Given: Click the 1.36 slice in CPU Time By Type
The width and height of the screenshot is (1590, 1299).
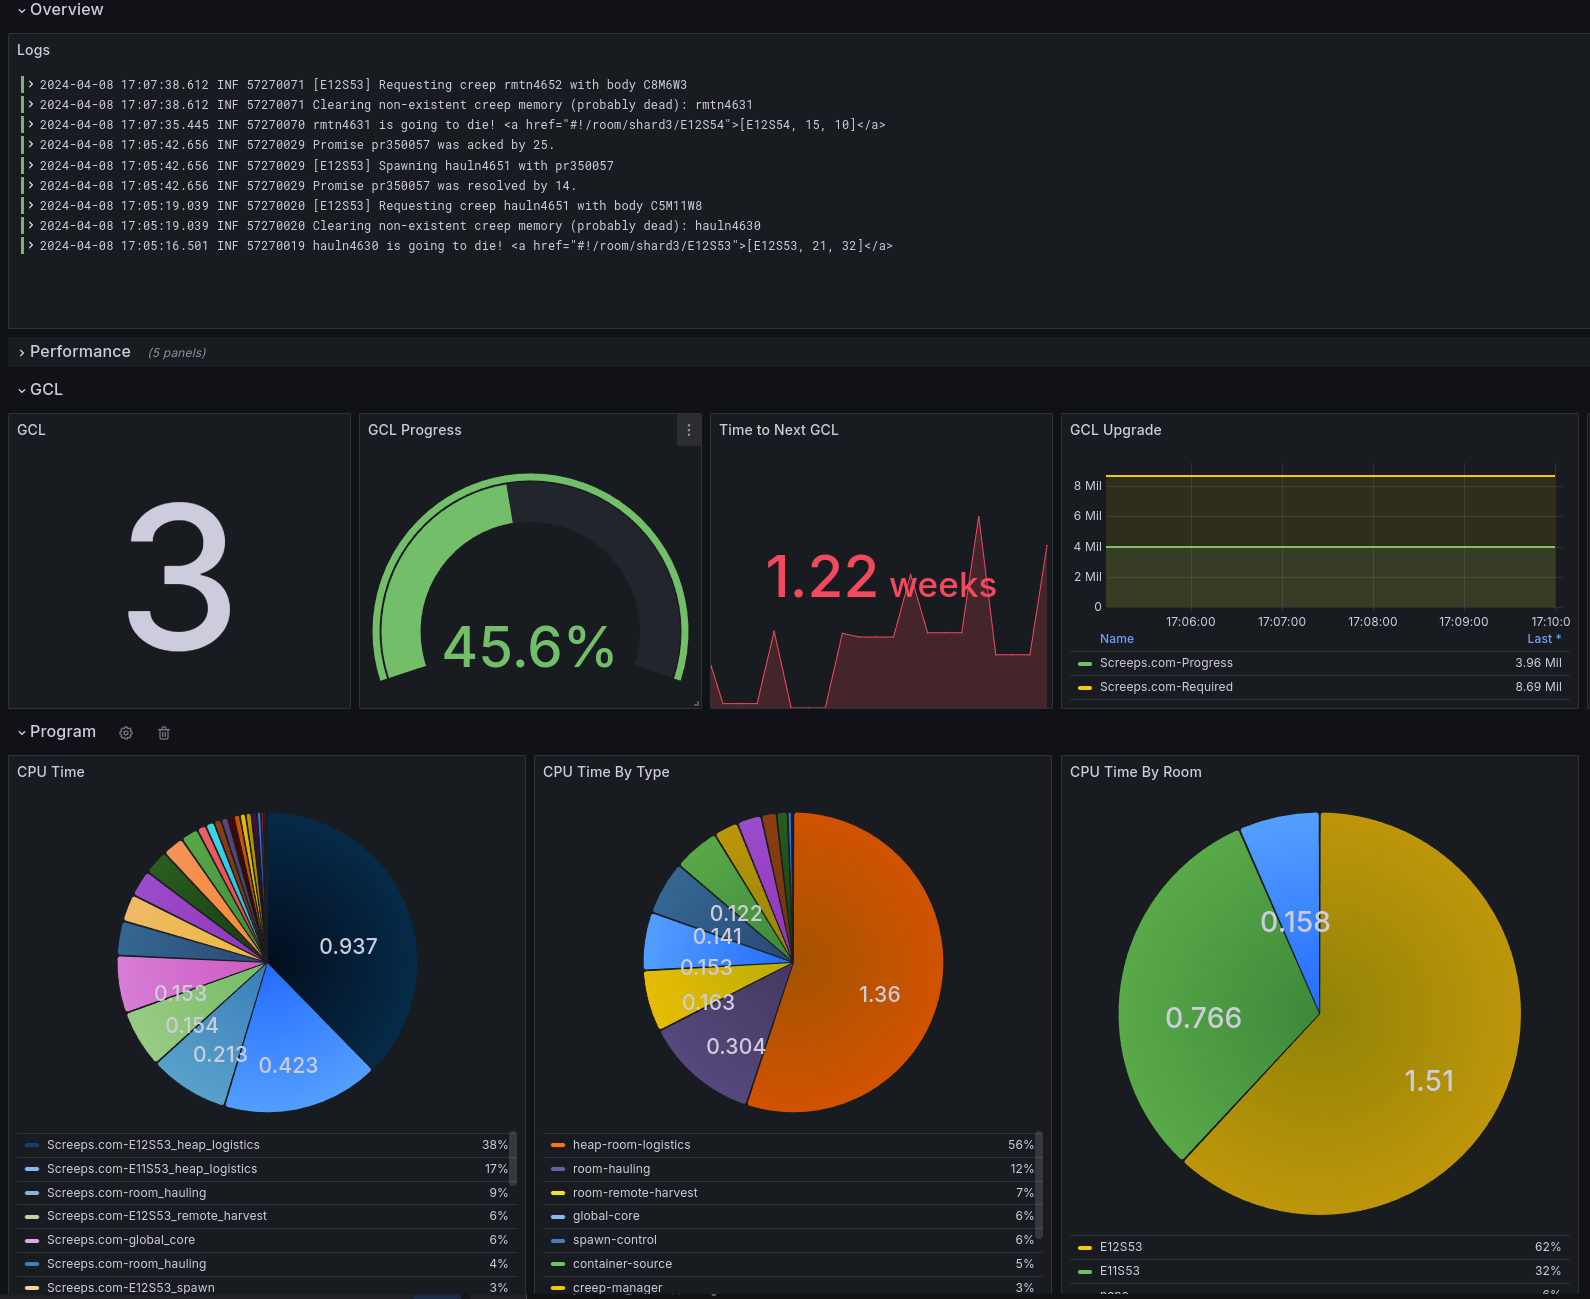Looking at the screenshot, I should pyautogui.click(x=879, y=994).
